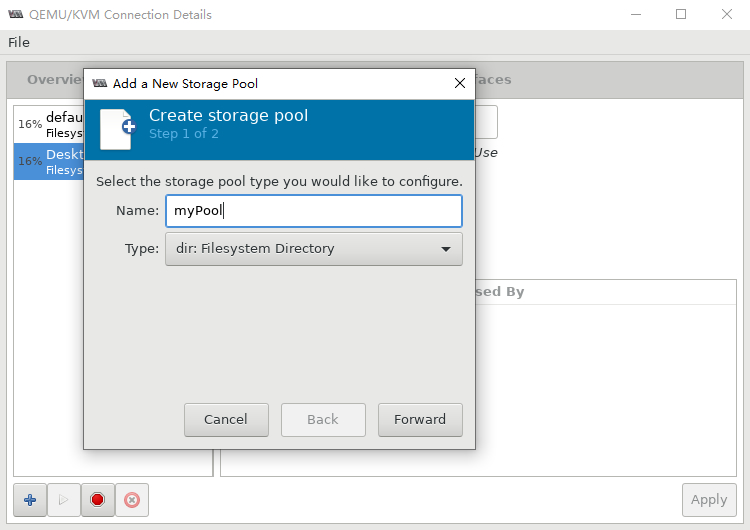Click the start pool play icon
The image size is (750, 530).
pos(64,500)
